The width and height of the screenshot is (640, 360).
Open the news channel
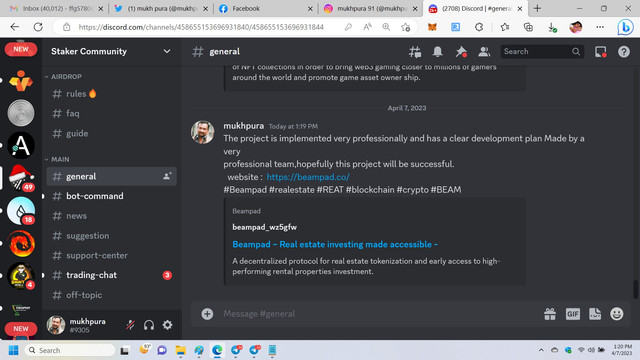(x=111, y=216)
